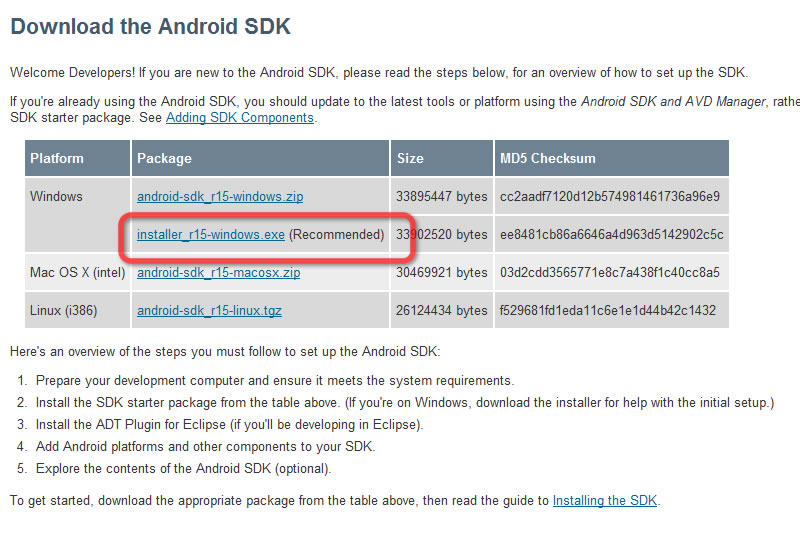Click the Size column header
This screenshot has height=539, width=800.
[442, 158]
